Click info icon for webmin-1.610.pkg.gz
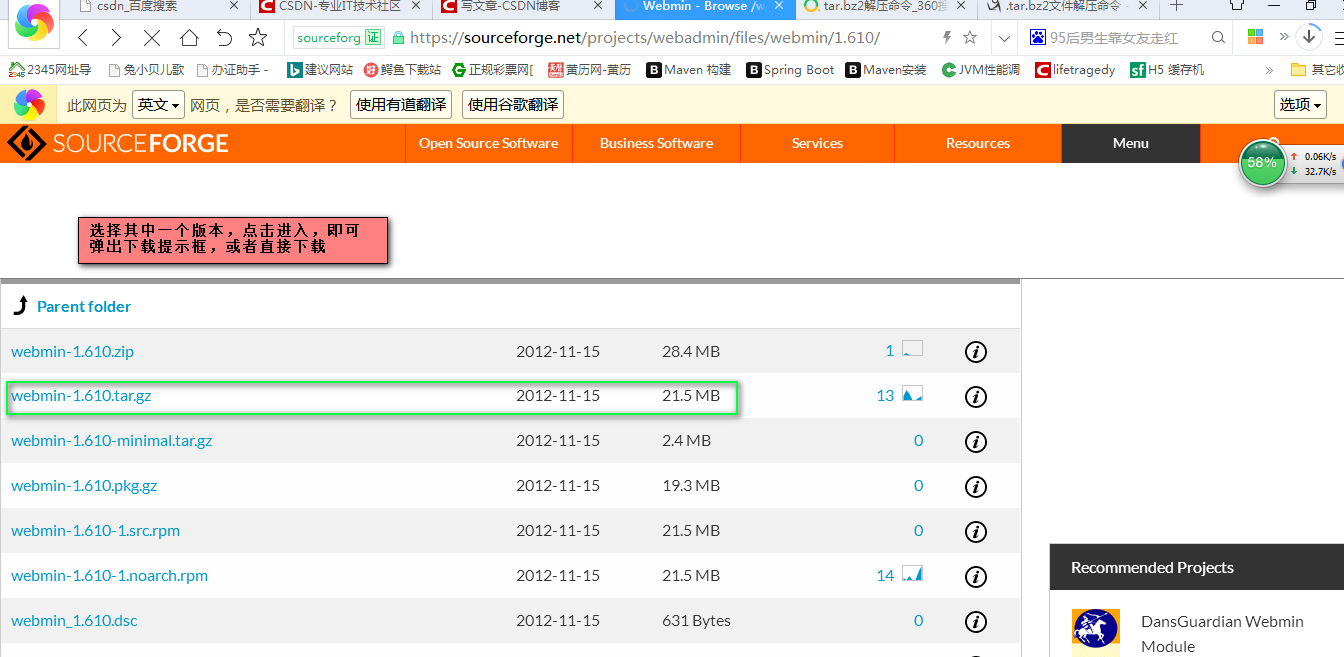The height and width of the screenshot is (657, 1344). 976,487
